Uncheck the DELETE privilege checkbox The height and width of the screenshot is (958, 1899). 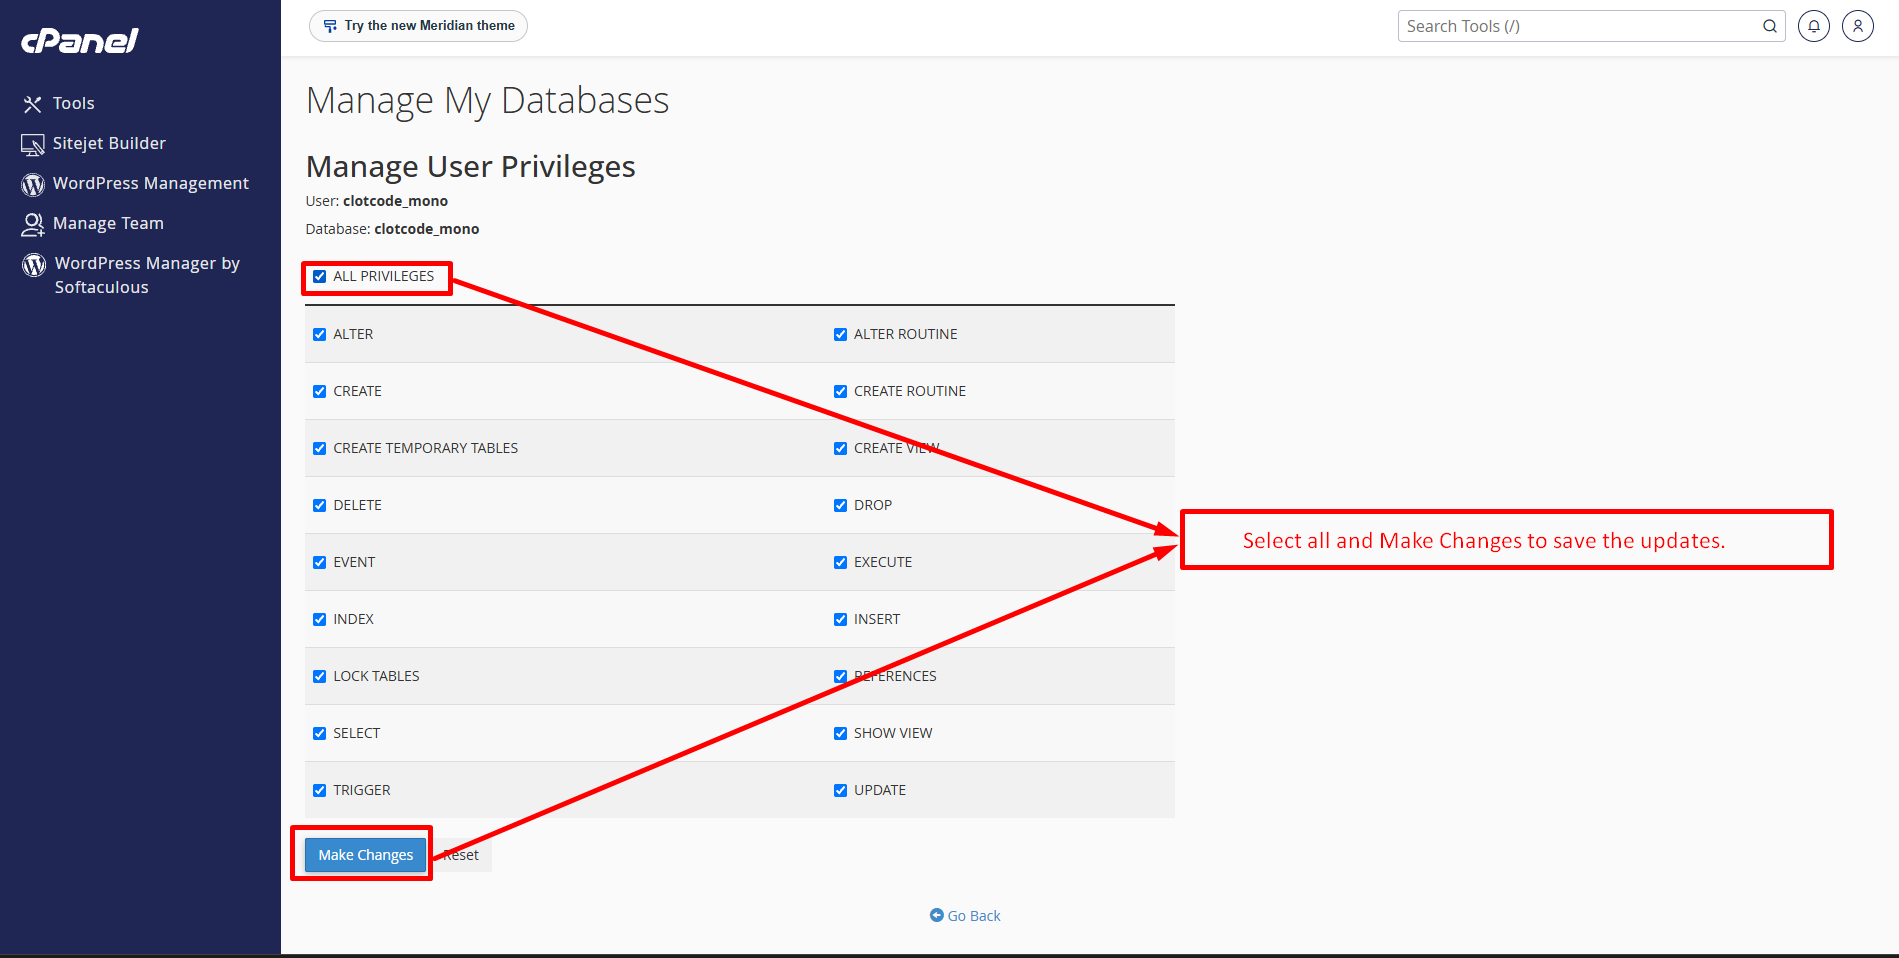point(320,506)
